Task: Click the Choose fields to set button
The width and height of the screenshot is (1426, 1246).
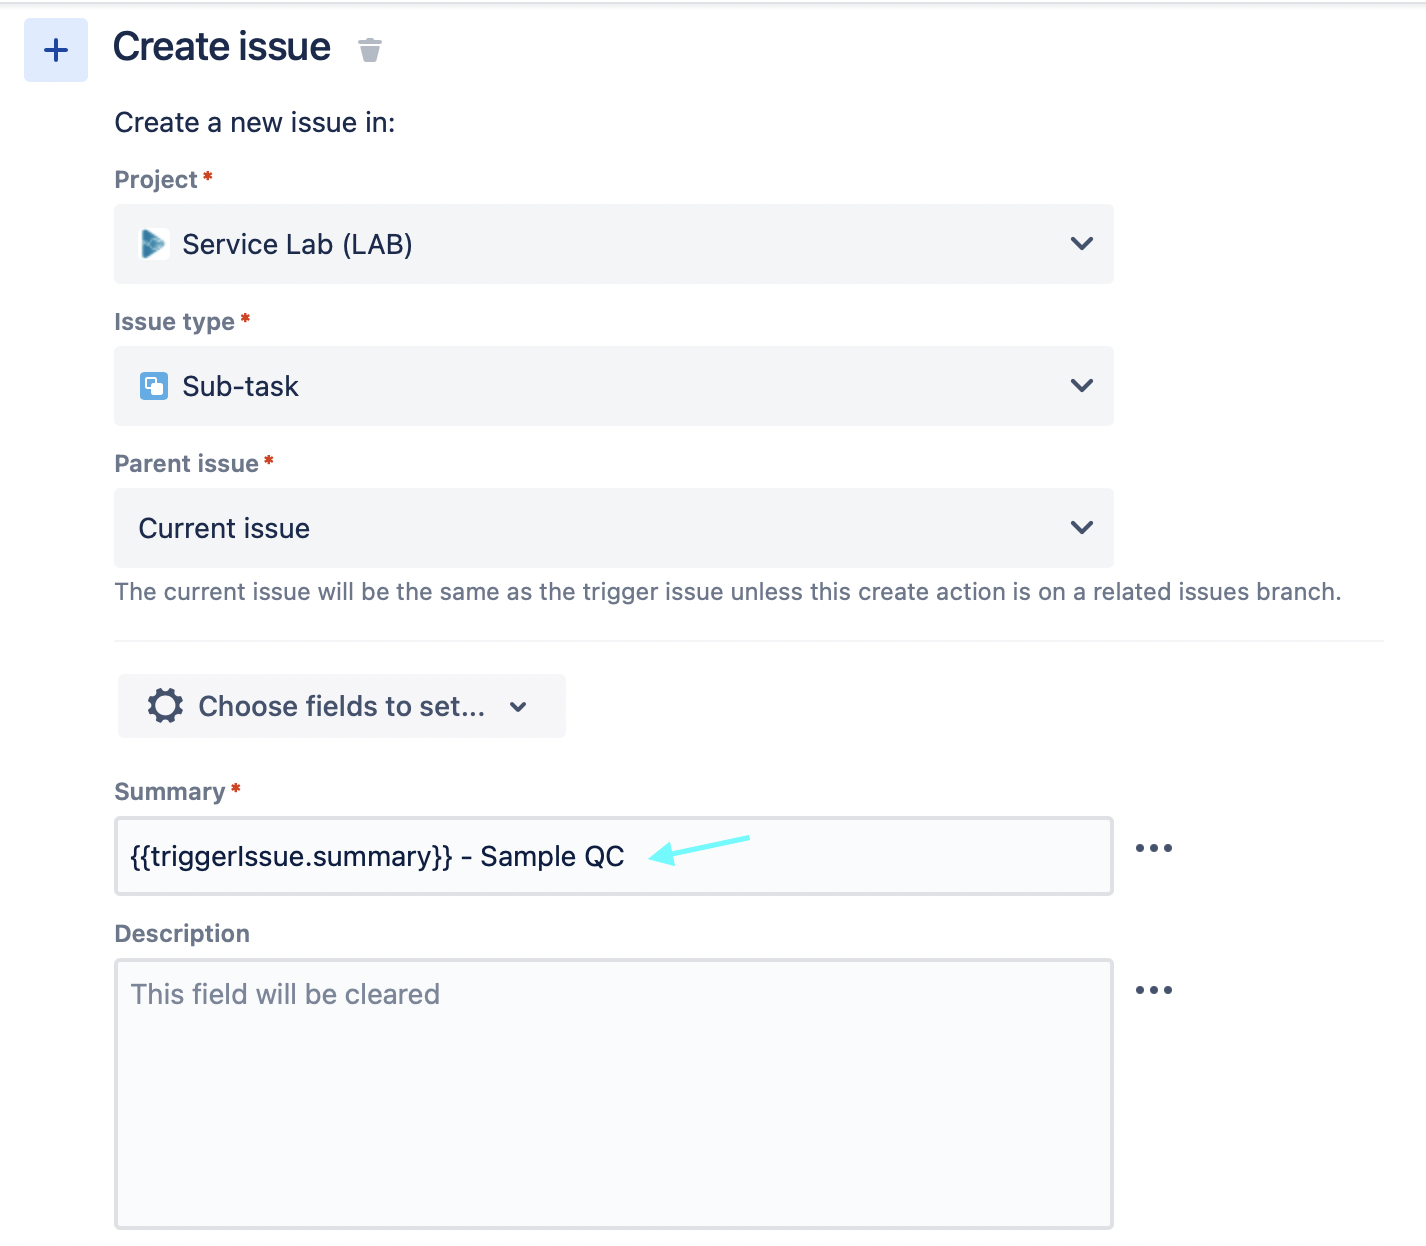Action: coord(342,706)
